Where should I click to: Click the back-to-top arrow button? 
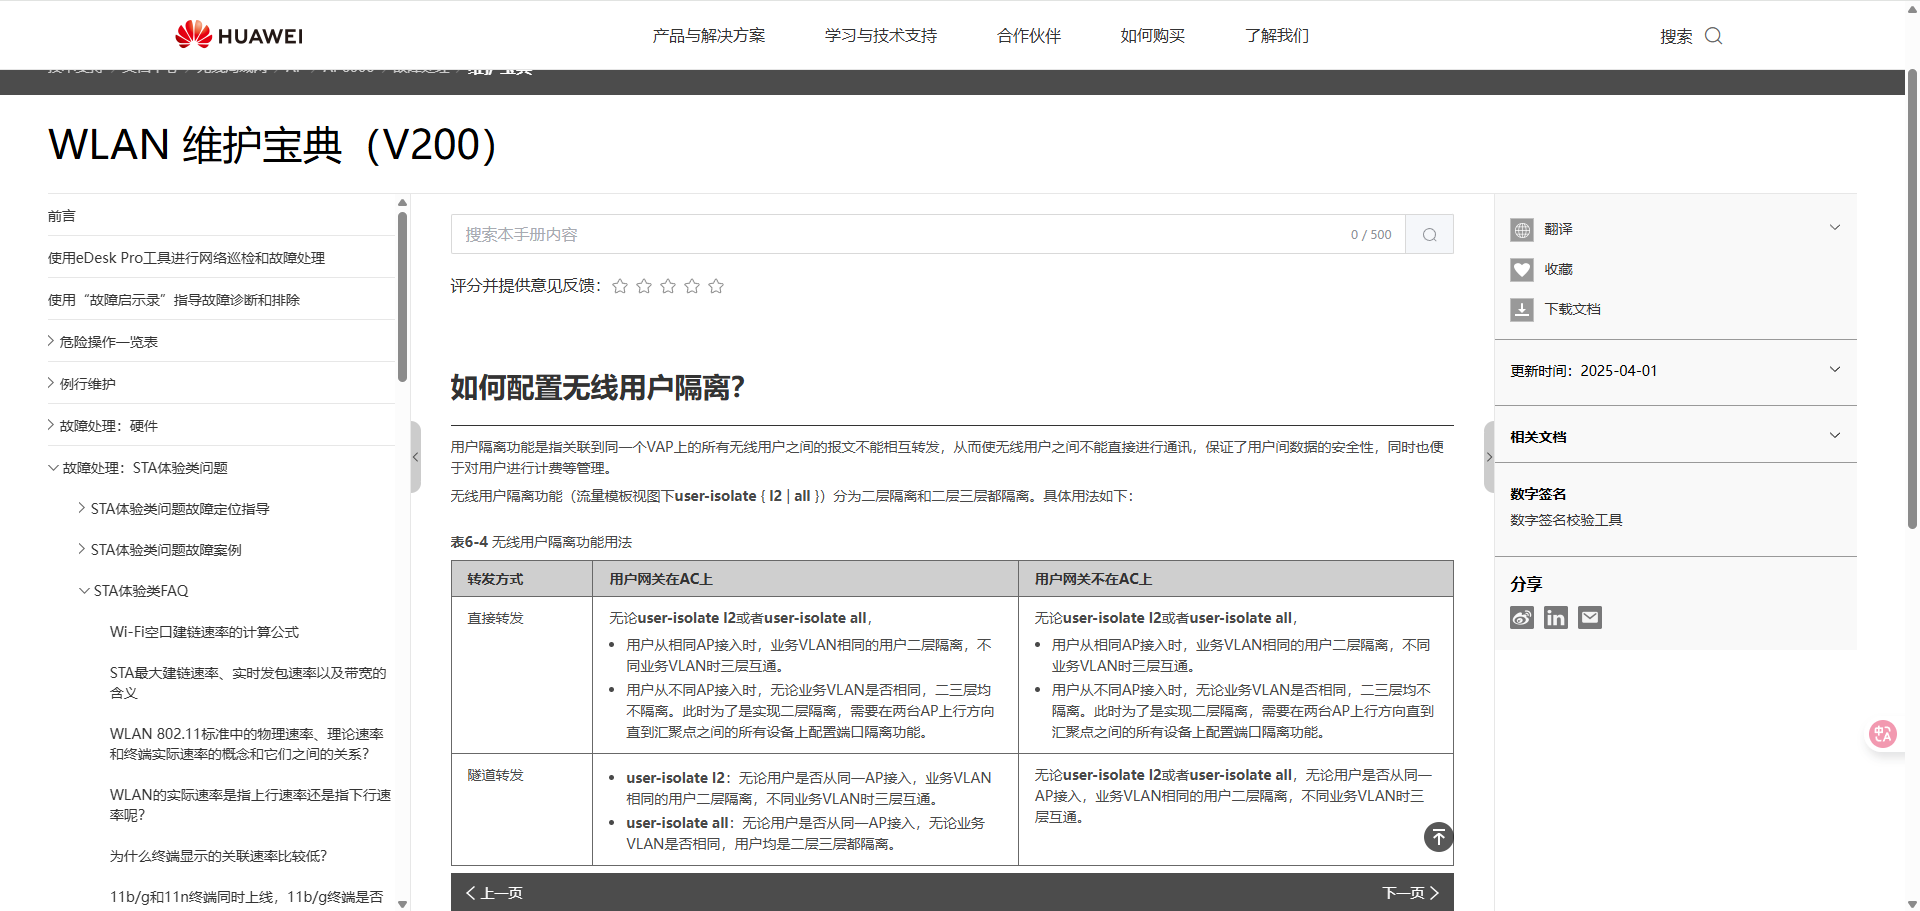(1438, 837)
